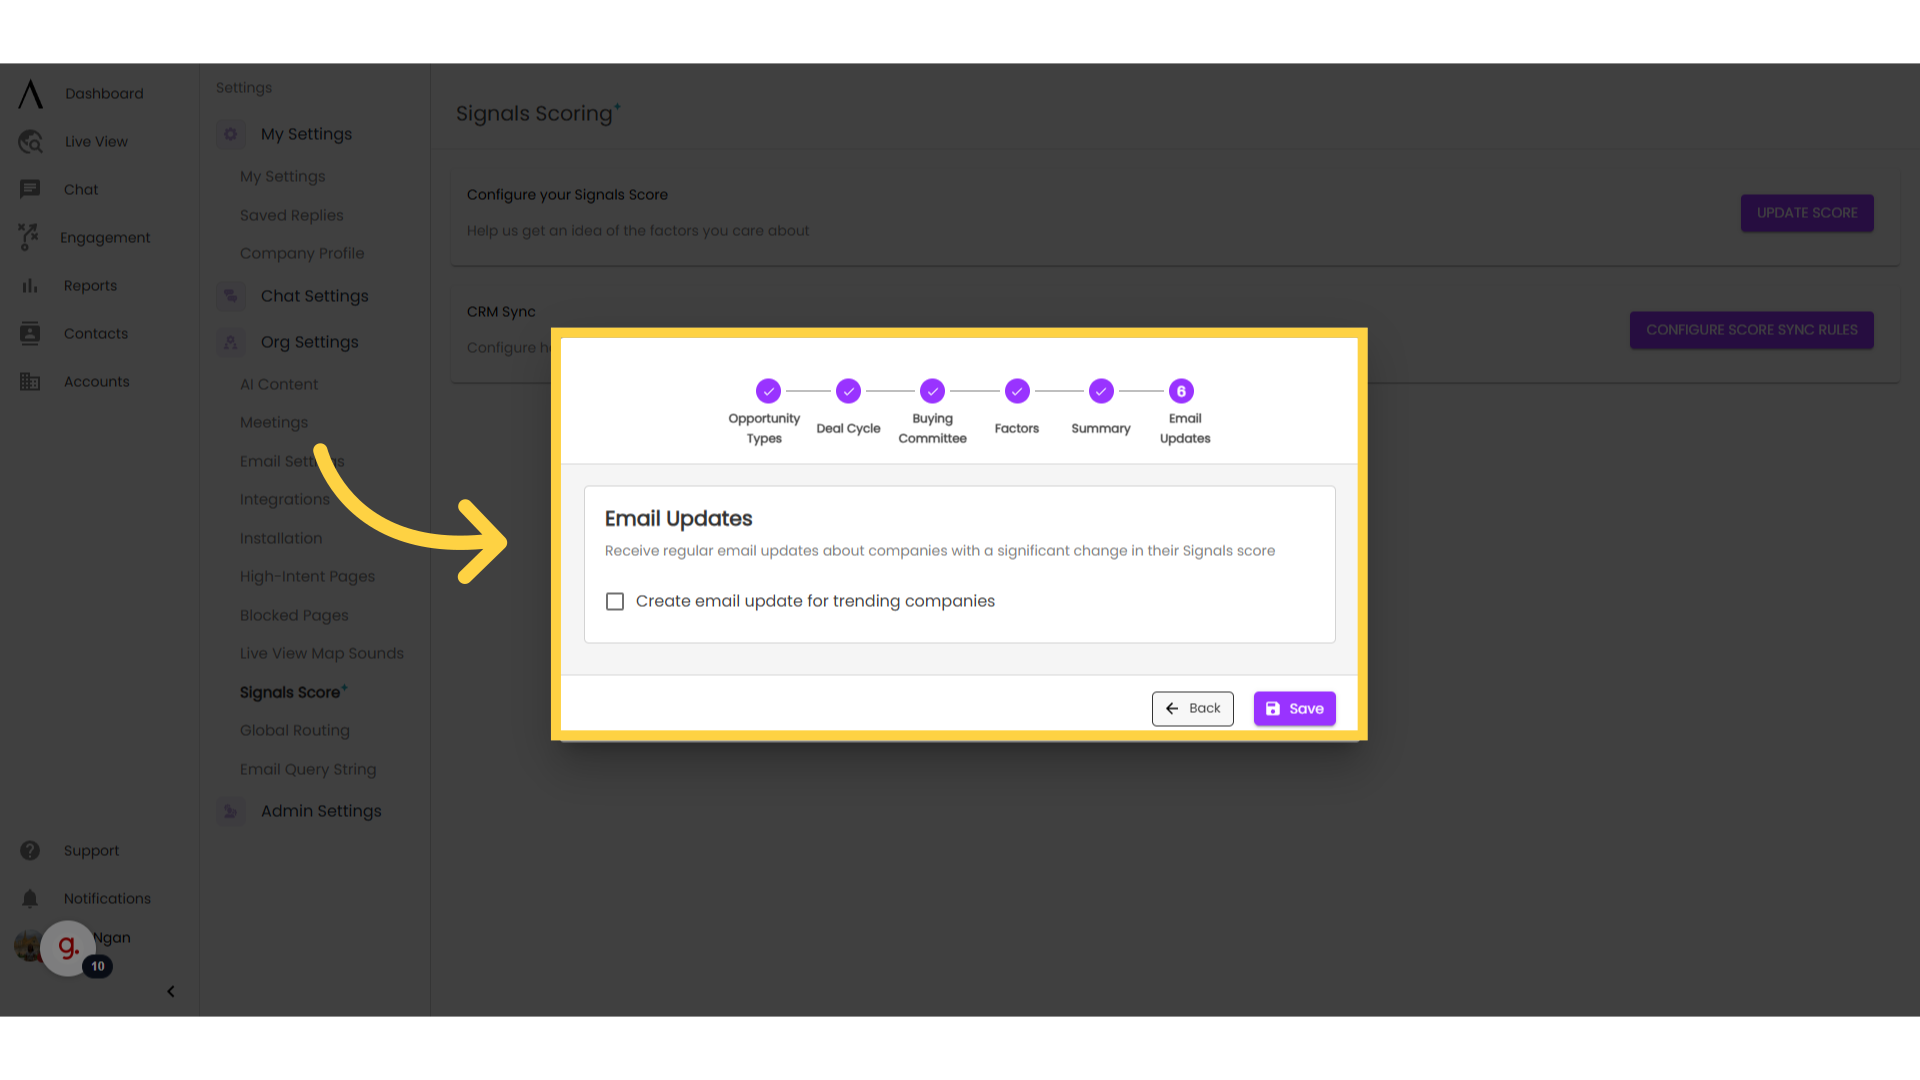Click Support icon at bottom sidebar

(x=29, y=851)
